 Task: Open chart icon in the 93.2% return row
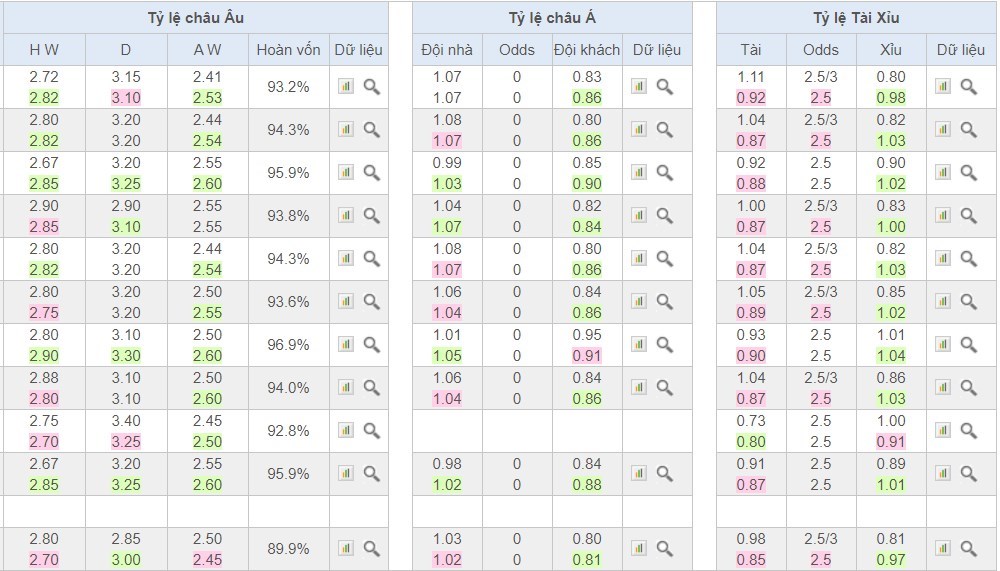[x=346, y=86]
